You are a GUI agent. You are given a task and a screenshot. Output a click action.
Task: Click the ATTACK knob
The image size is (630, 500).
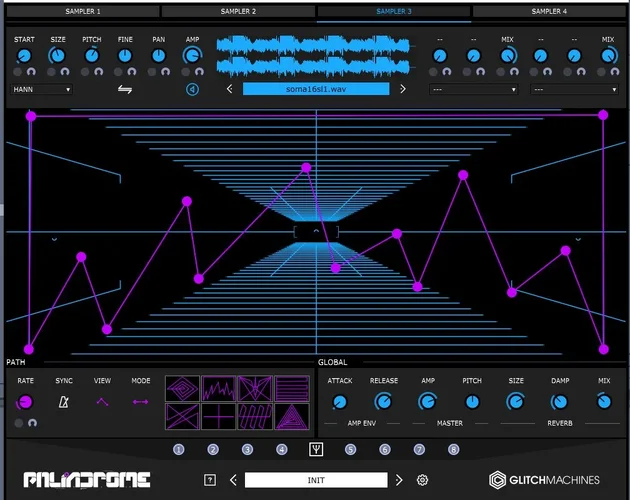coord(340,402)
